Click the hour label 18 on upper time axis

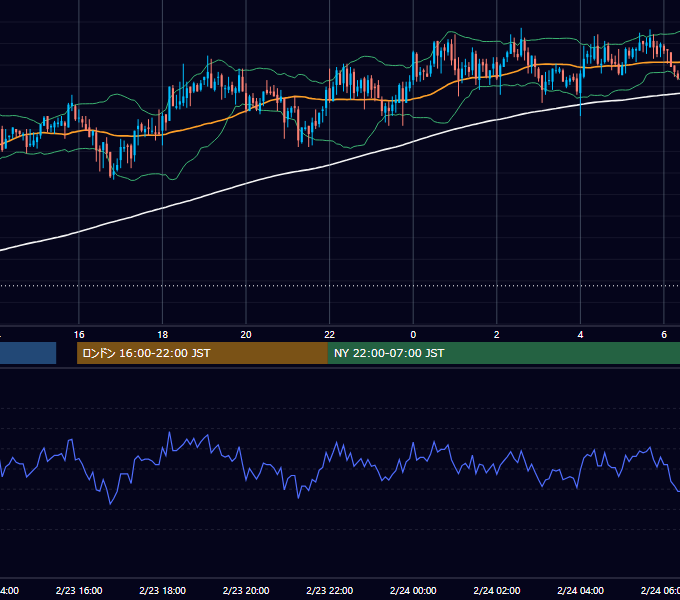163,335
